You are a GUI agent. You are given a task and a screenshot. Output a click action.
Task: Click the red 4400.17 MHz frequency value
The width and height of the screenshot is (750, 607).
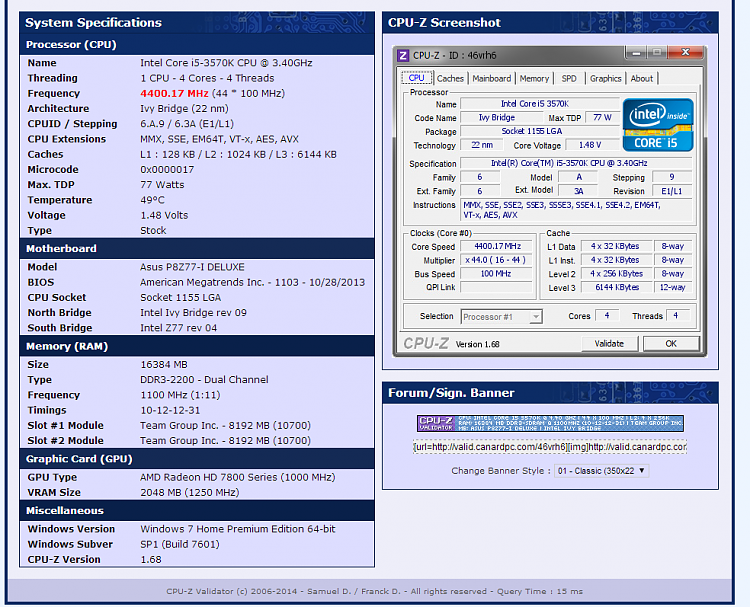[174, 93]
